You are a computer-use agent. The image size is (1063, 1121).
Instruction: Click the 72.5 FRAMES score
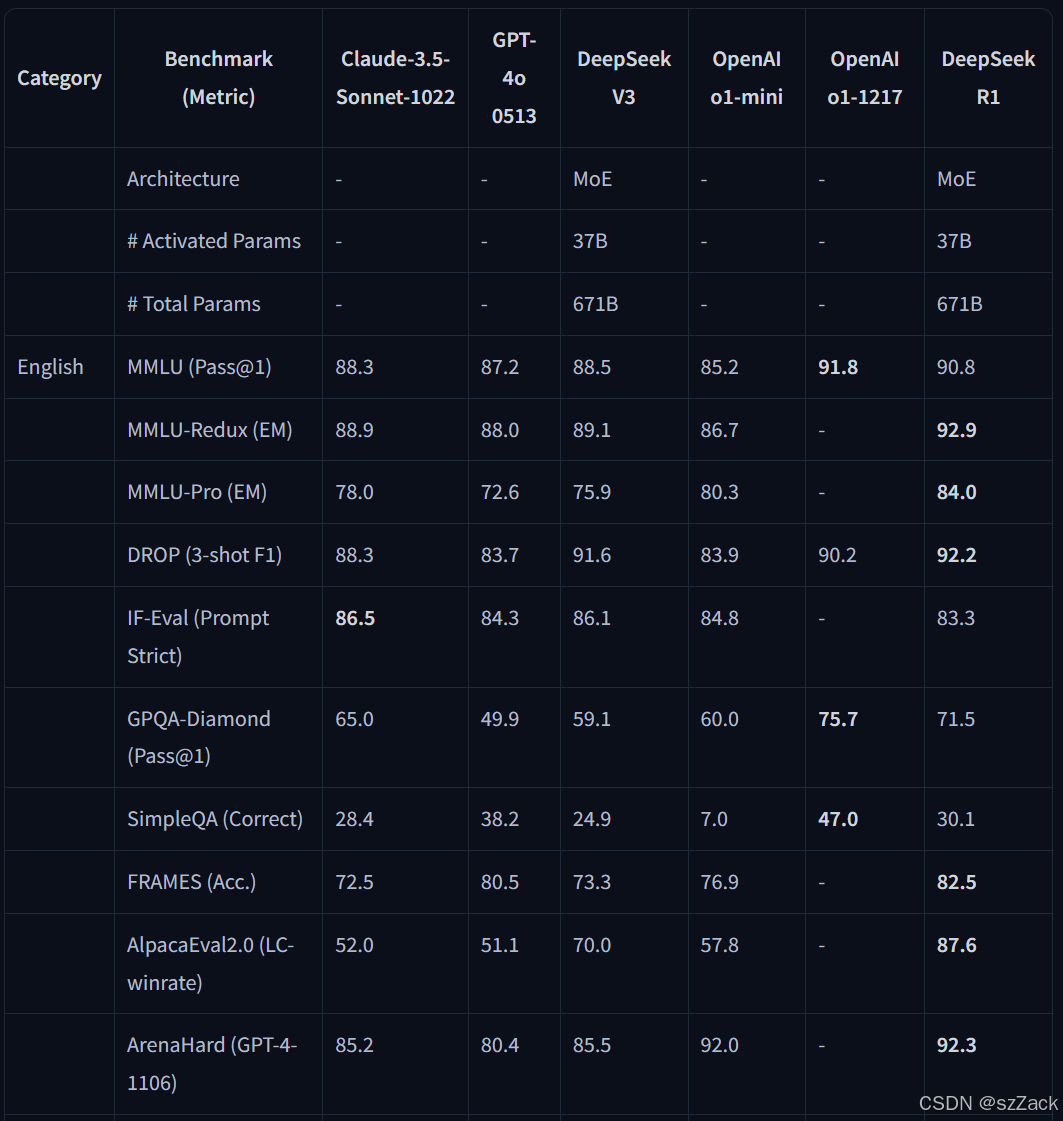click(354, 882)
